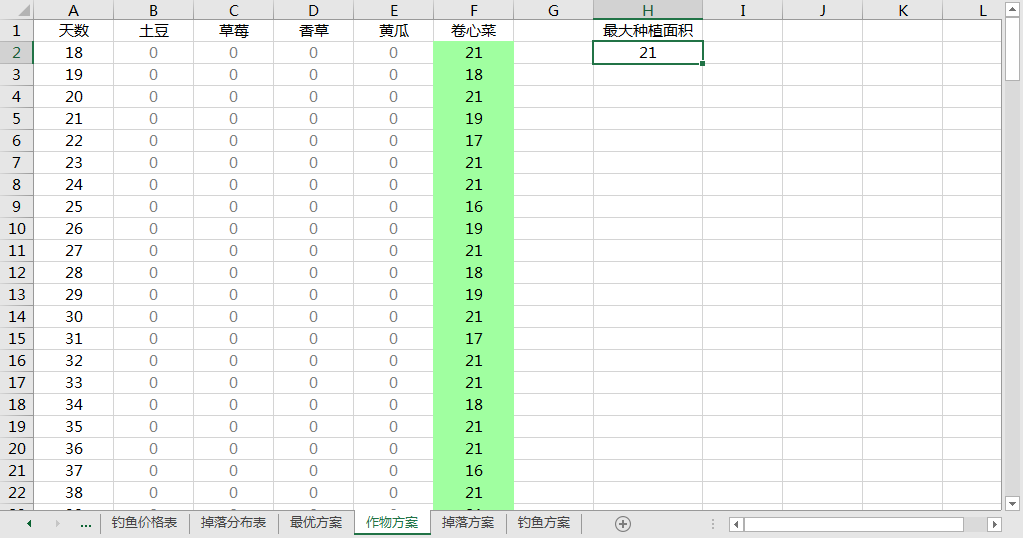
Task: Select 卷心菜 value 16 in day 25 row
Action: (x=474, y=207)
